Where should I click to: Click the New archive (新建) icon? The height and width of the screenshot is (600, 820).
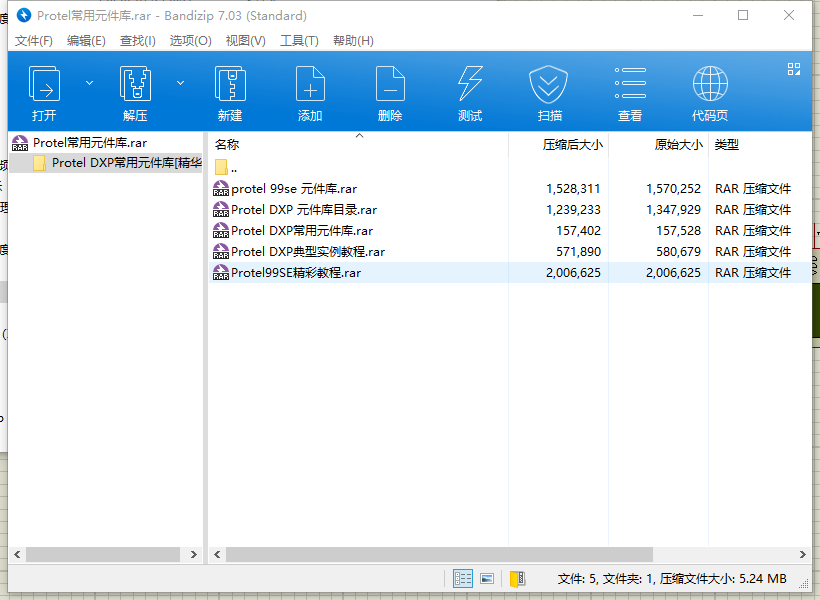point(230,84)
